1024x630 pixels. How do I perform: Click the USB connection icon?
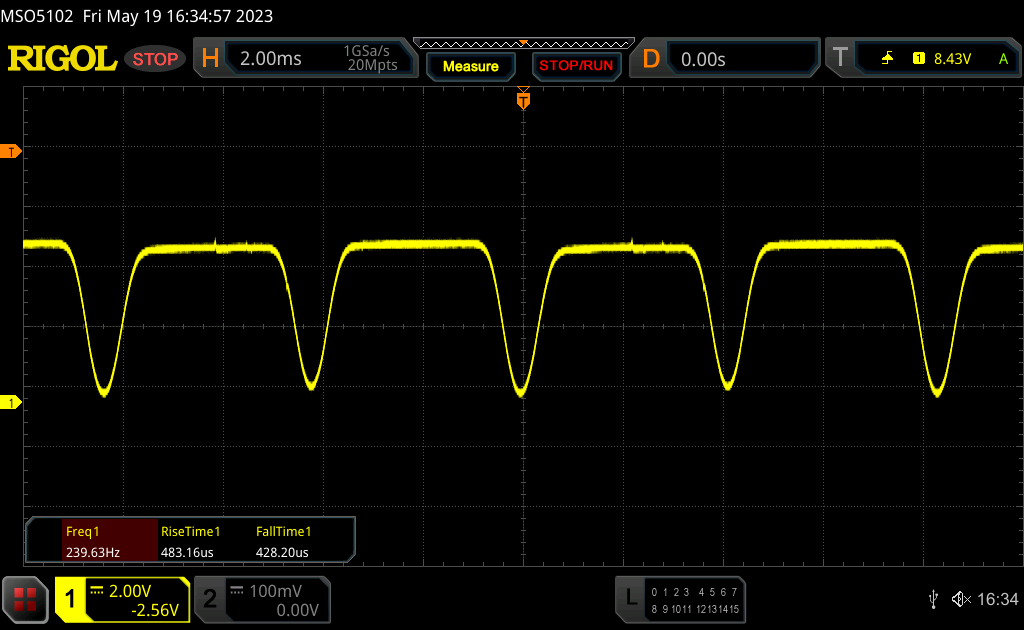click(x=933, y=599)
